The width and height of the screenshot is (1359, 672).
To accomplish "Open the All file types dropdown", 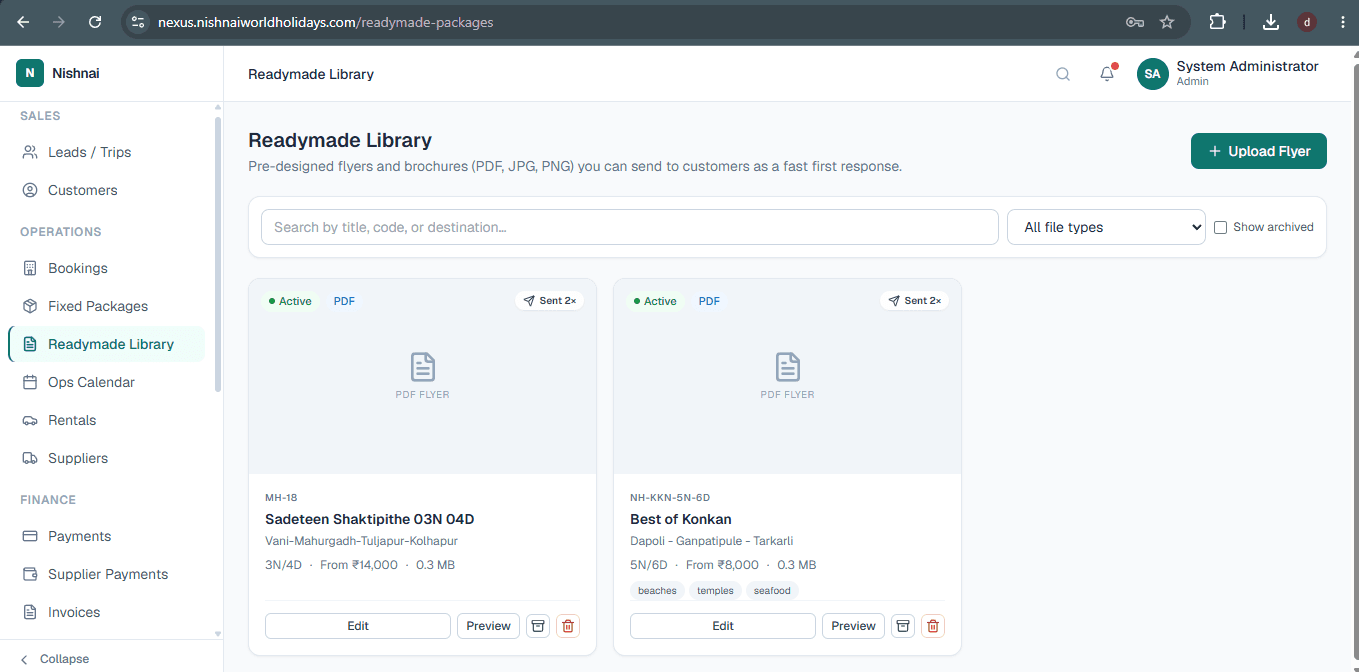I will click(1106, 227).
